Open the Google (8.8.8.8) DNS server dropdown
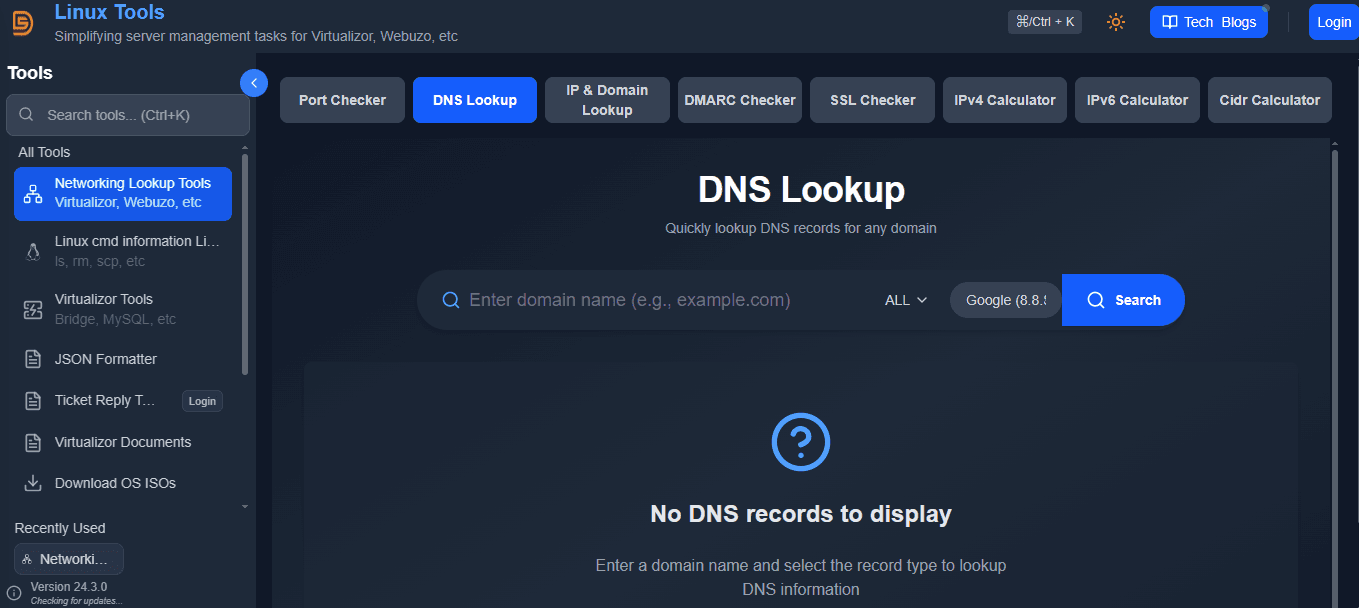The image size is (1359, 608). coord(1005,300)
